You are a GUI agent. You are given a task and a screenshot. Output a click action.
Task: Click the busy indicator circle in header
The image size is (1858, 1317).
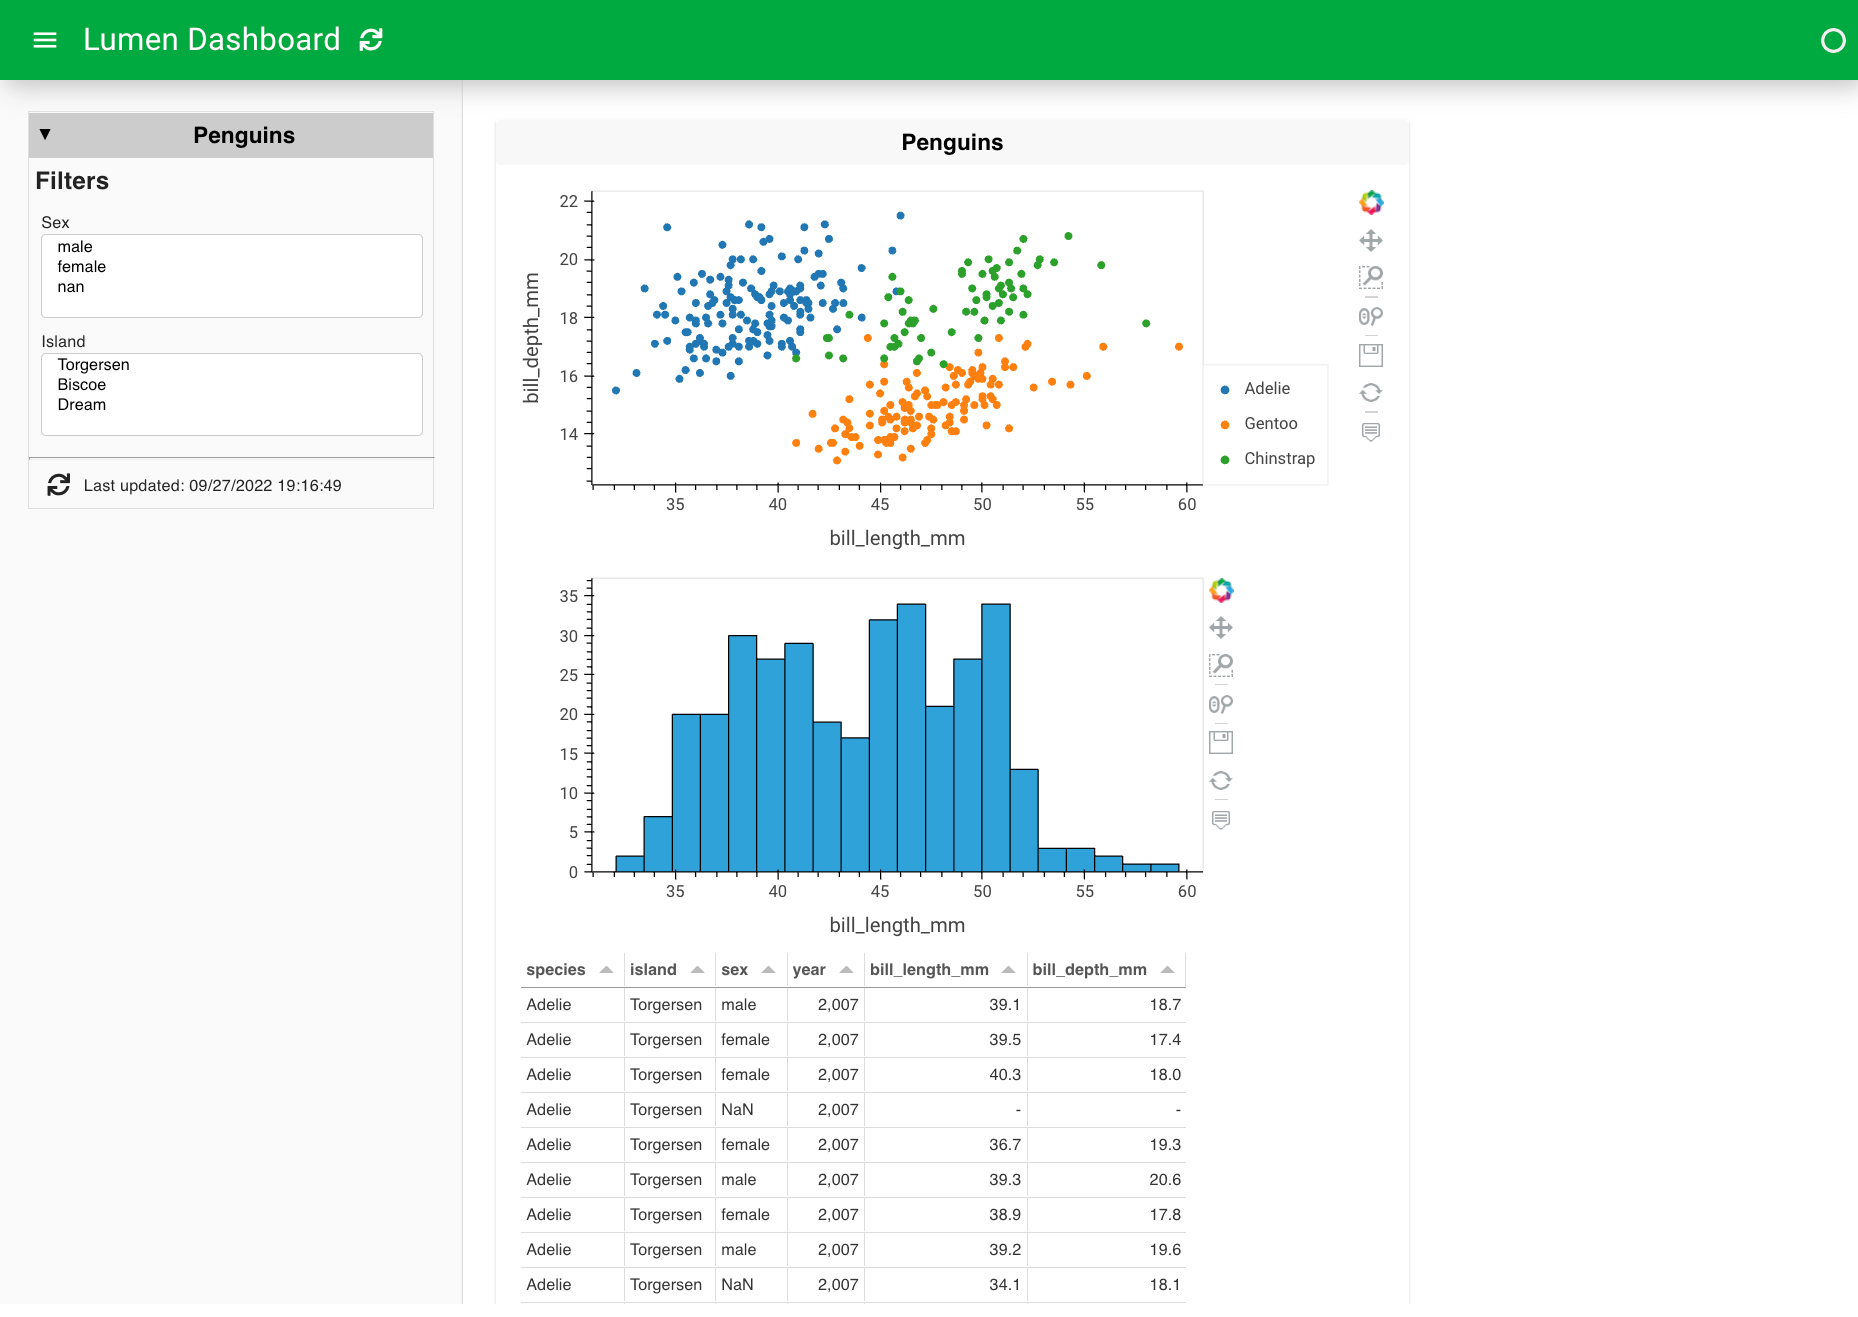(x=1832, y=40)
